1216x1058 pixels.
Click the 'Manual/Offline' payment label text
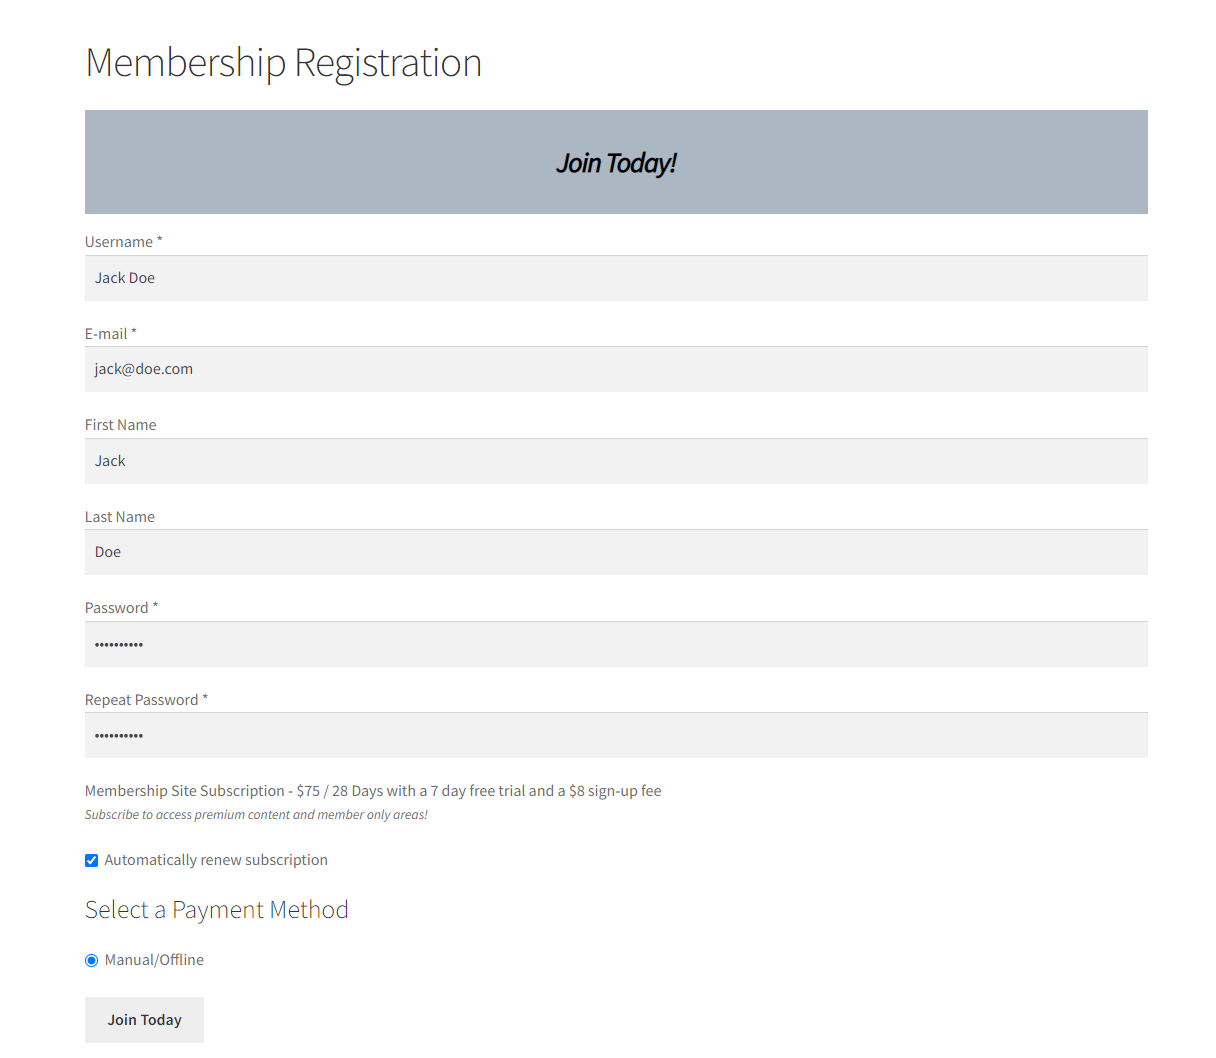154,960
